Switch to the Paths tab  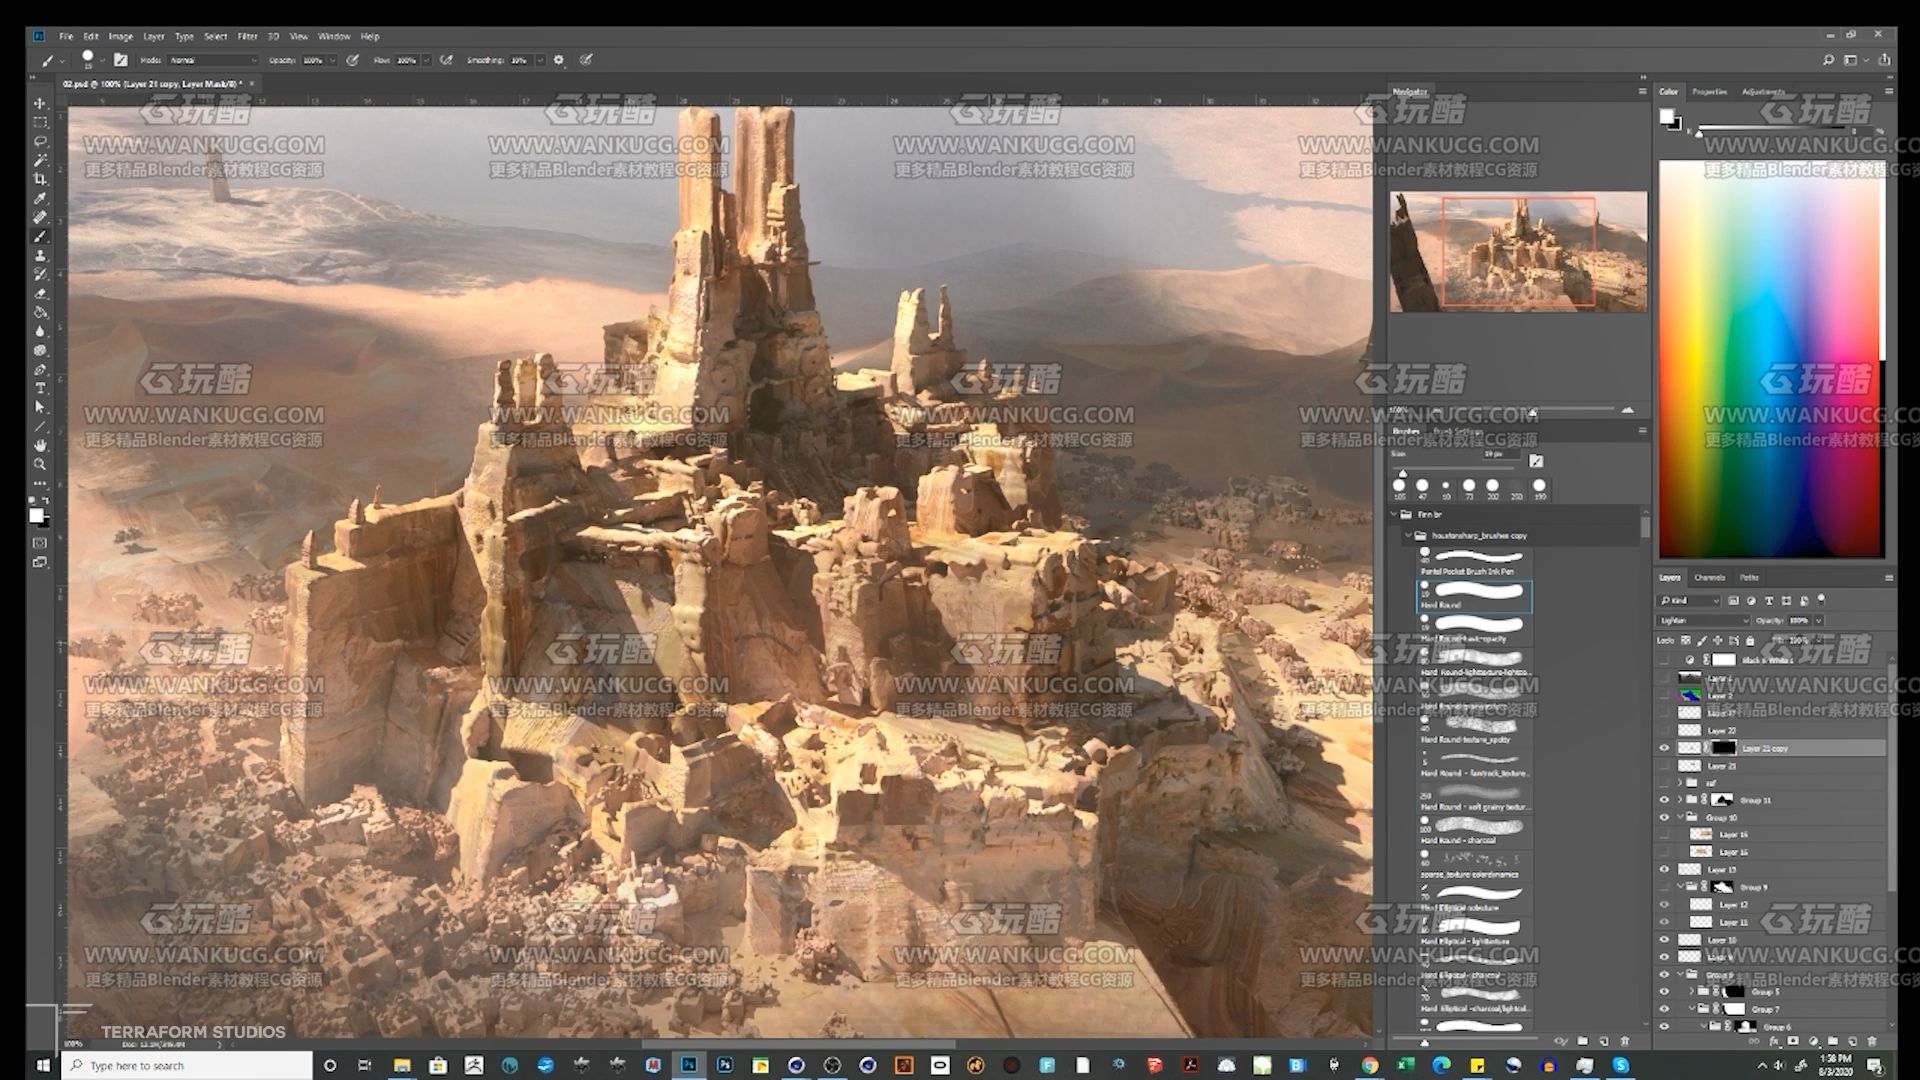[x=1749, y=577]
